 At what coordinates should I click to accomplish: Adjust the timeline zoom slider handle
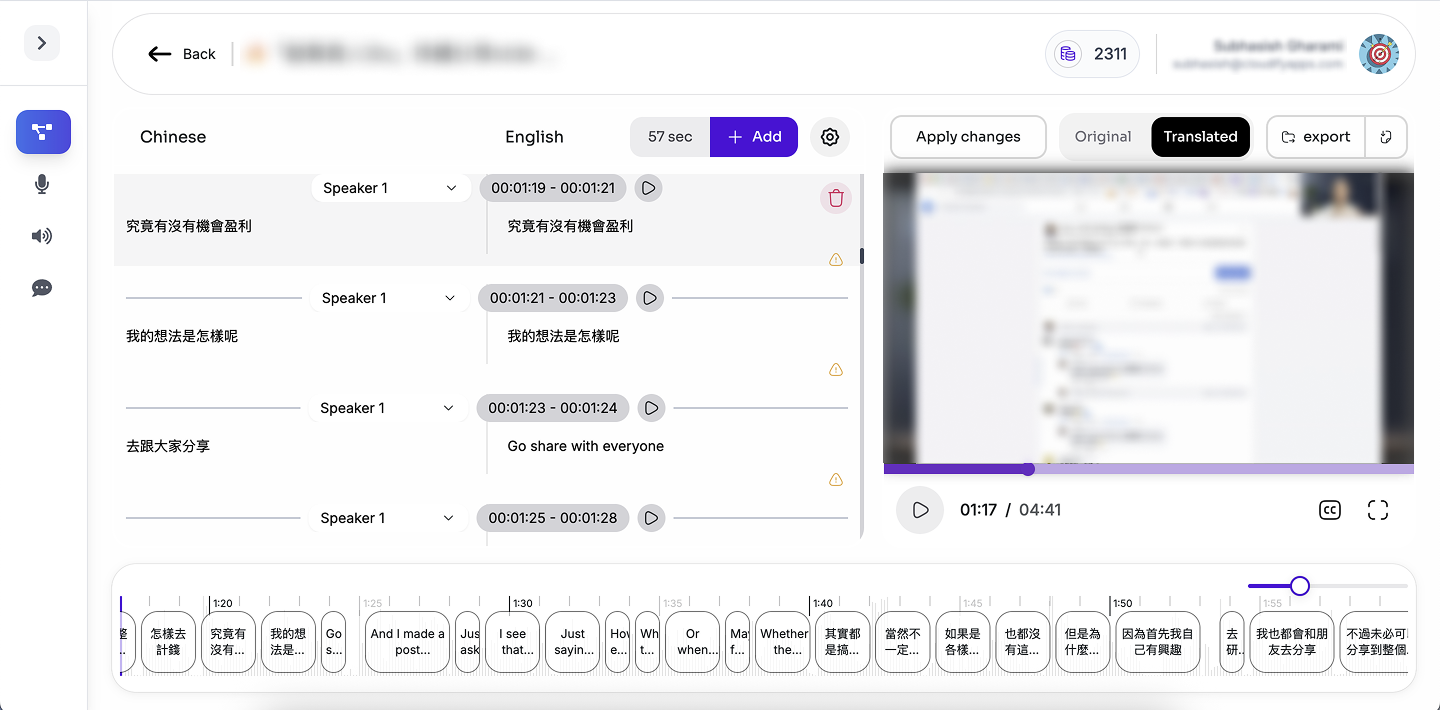pyautogui.click(x=1299, y=586)
